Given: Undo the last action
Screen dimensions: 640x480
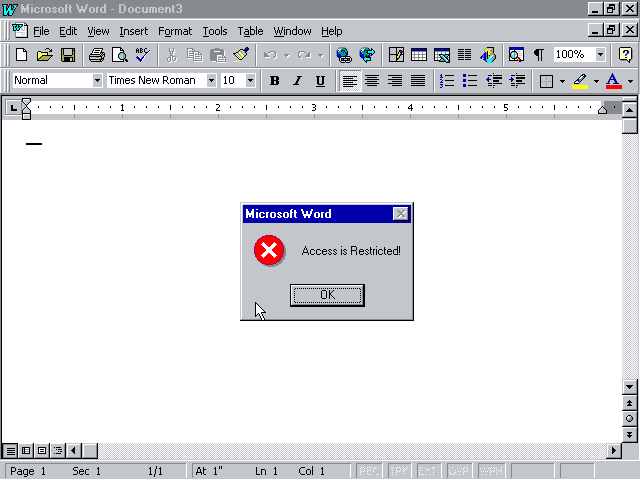Looking at the screenshot, I should tap(270, 55).
